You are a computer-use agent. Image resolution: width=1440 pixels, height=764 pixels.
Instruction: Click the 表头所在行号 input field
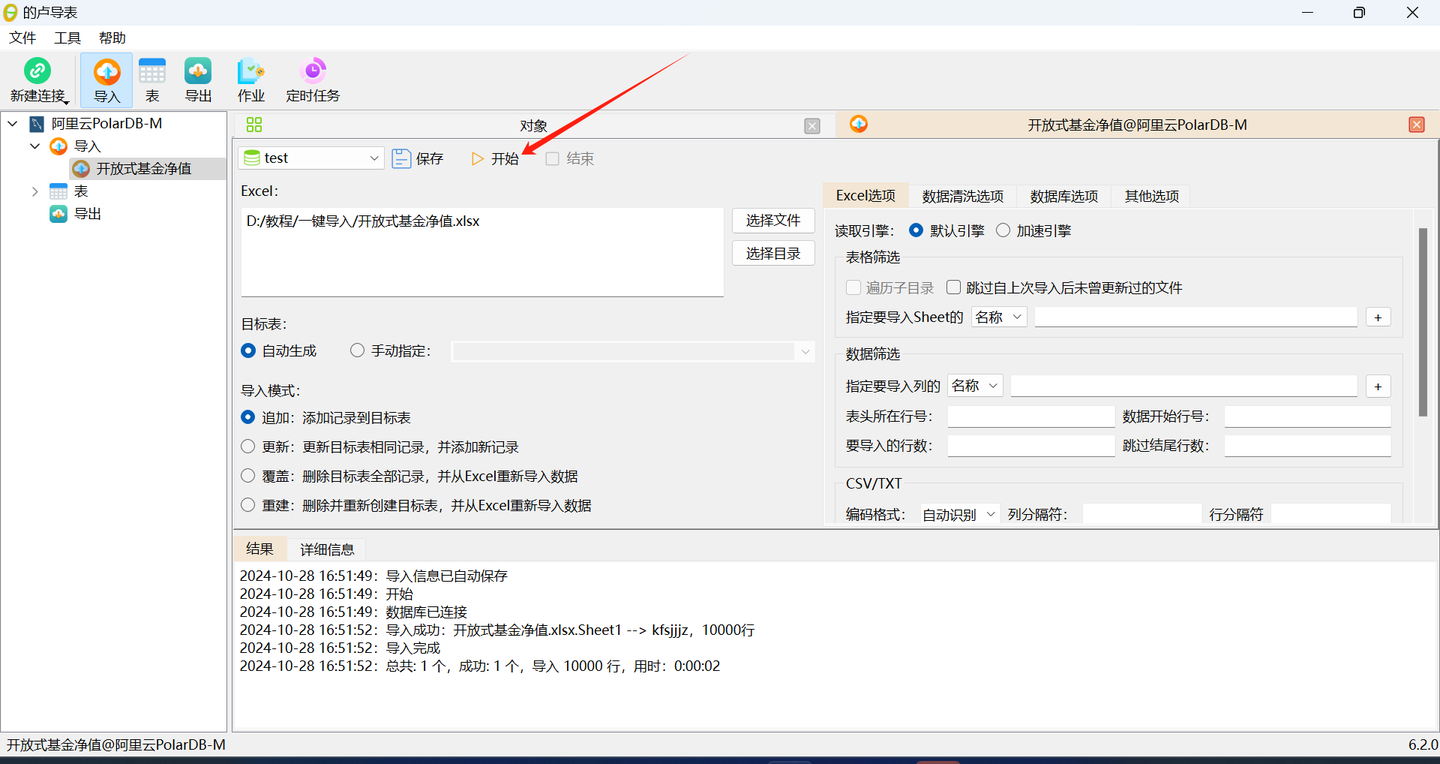1031,417
